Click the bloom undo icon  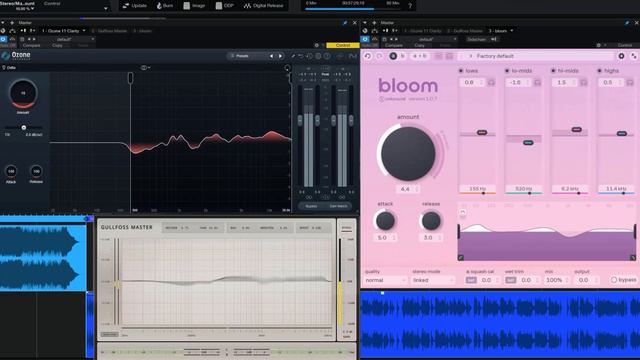(x=367, y=56)
